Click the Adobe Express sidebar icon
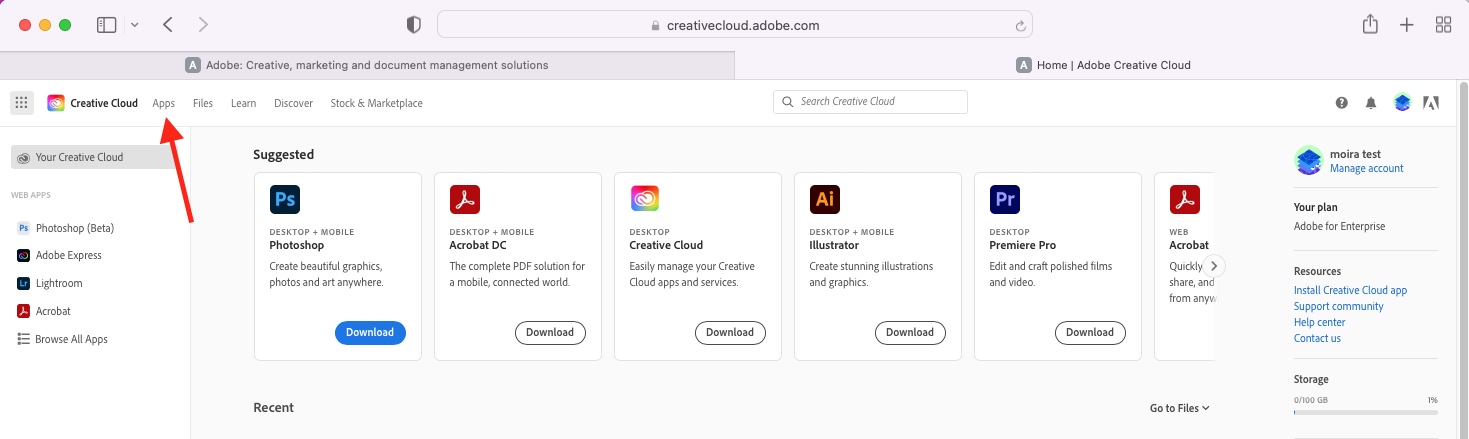Viewport: 1469px width, 439px height. [23, 255]
